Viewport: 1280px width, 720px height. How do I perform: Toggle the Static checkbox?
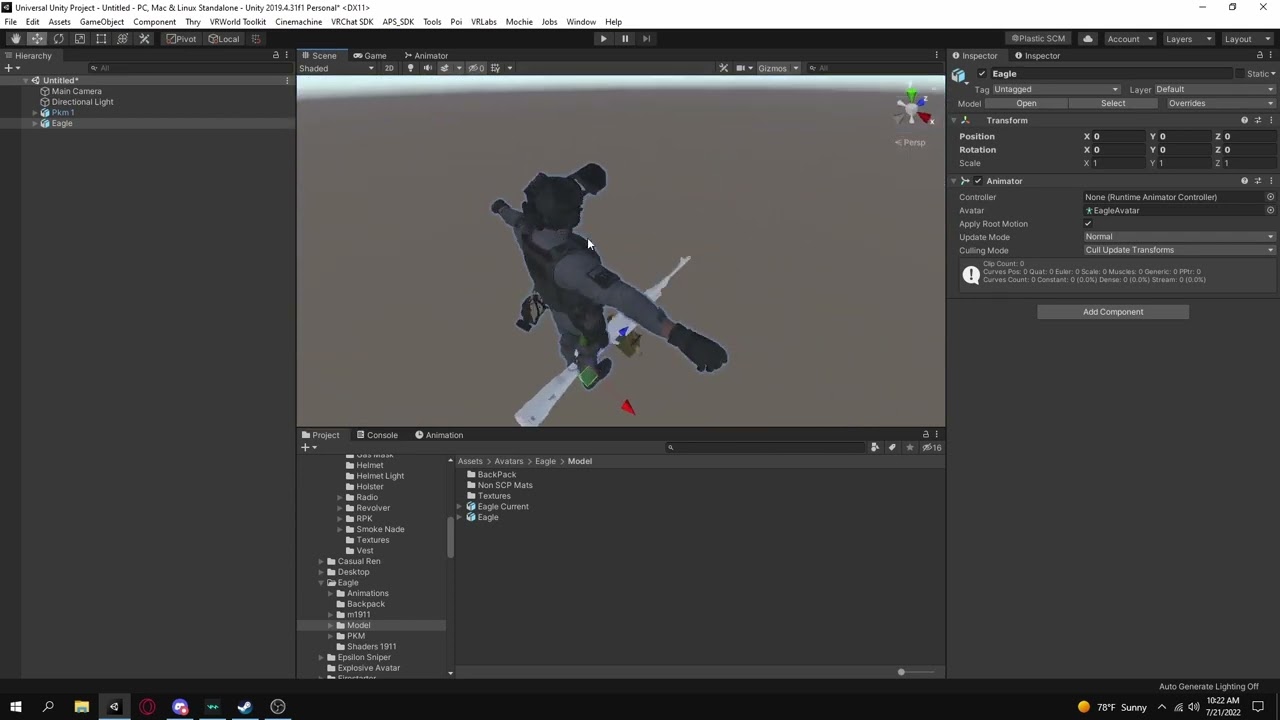(1240, 74)
